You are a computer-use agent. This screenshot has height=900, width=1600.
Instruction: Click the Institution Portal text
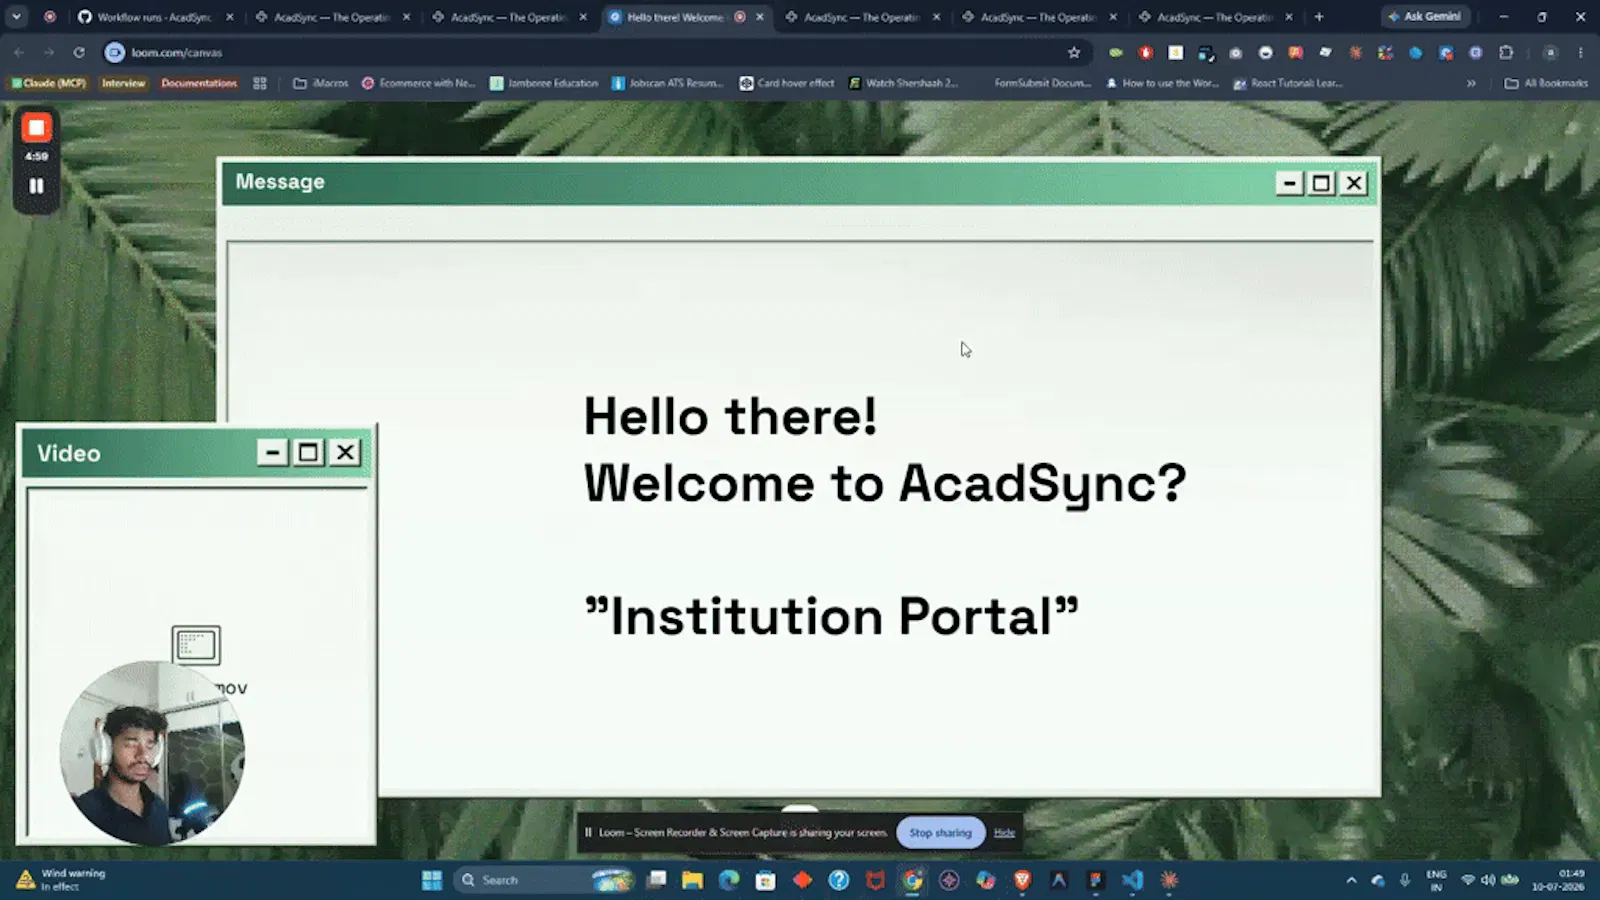[x=832, y=616]
